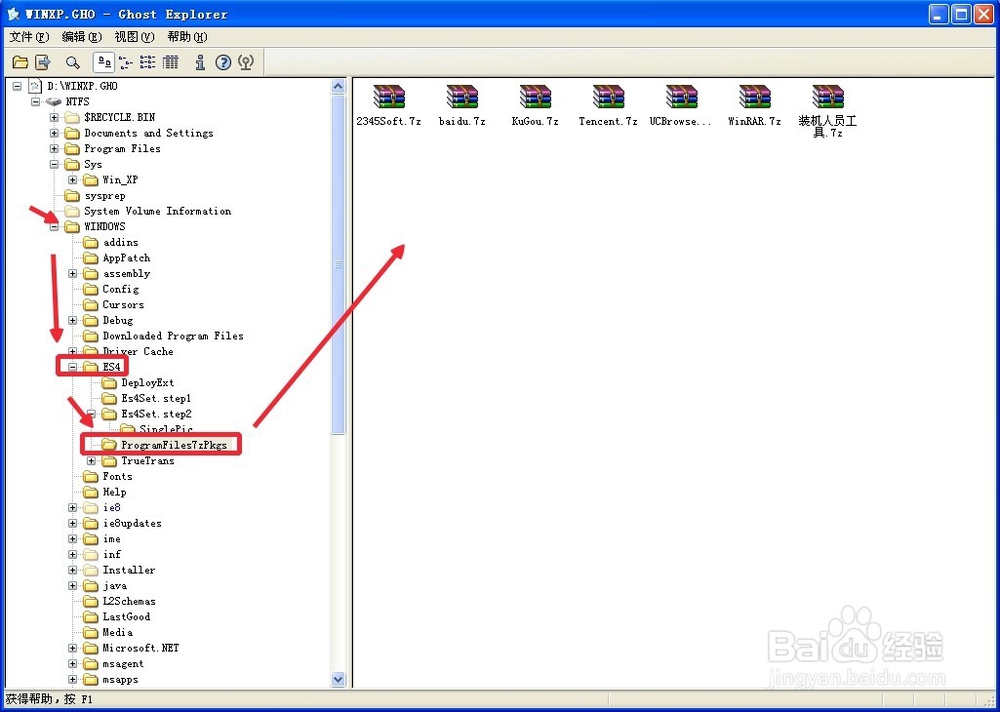The height and width of the screenshot is (712, 1000).
Task: Click the question mark help icon
Action: coord(223,62)
